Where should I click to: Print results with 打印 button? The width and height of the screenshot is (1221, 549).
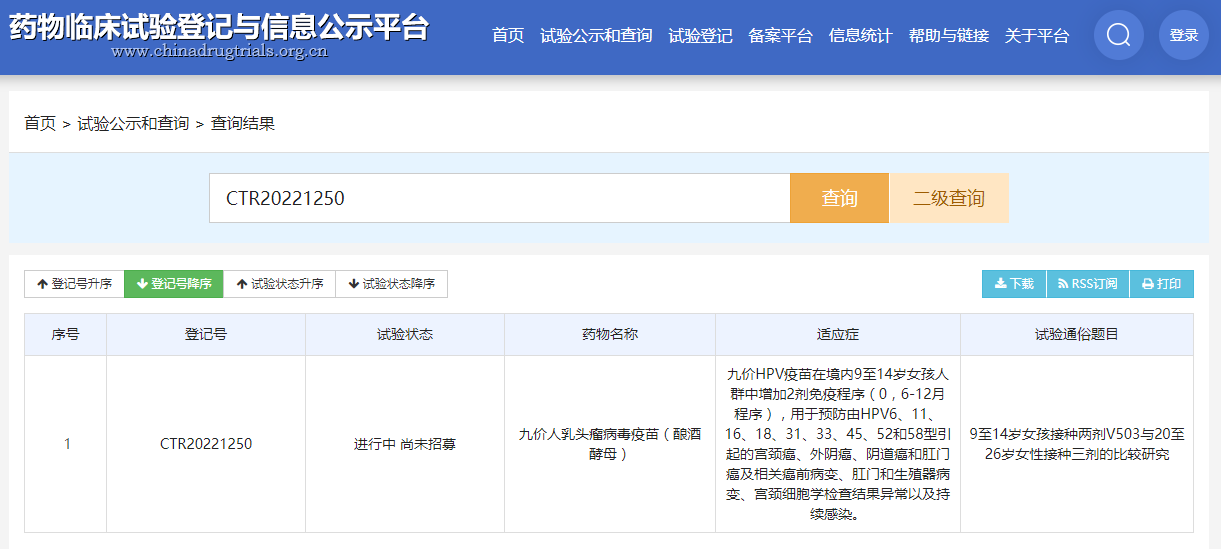pos(1162,284)
